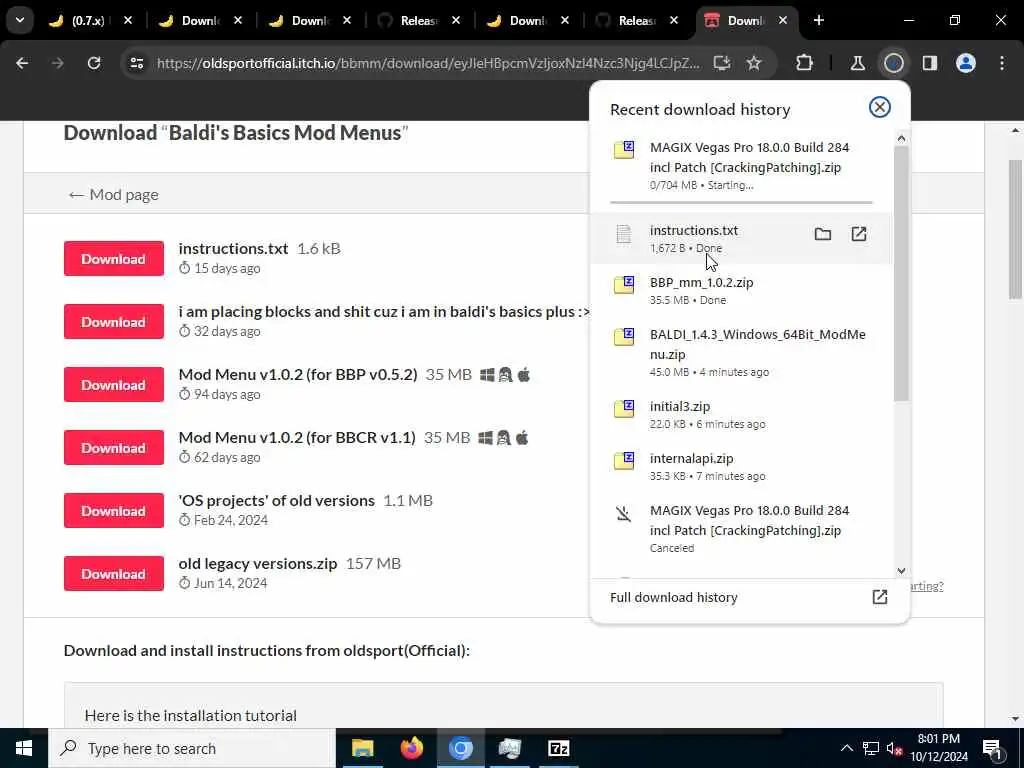
Task: Click the install app icon in address bar
Action: [721, 63]
